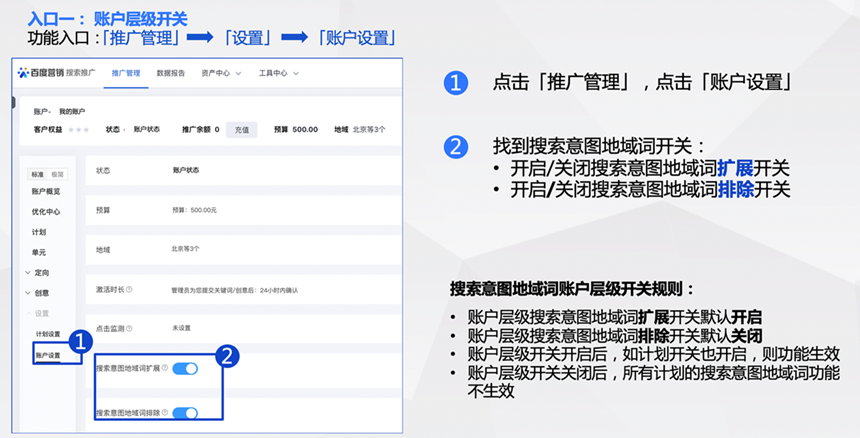Open the 数据报告 tab

click(171, 73)
